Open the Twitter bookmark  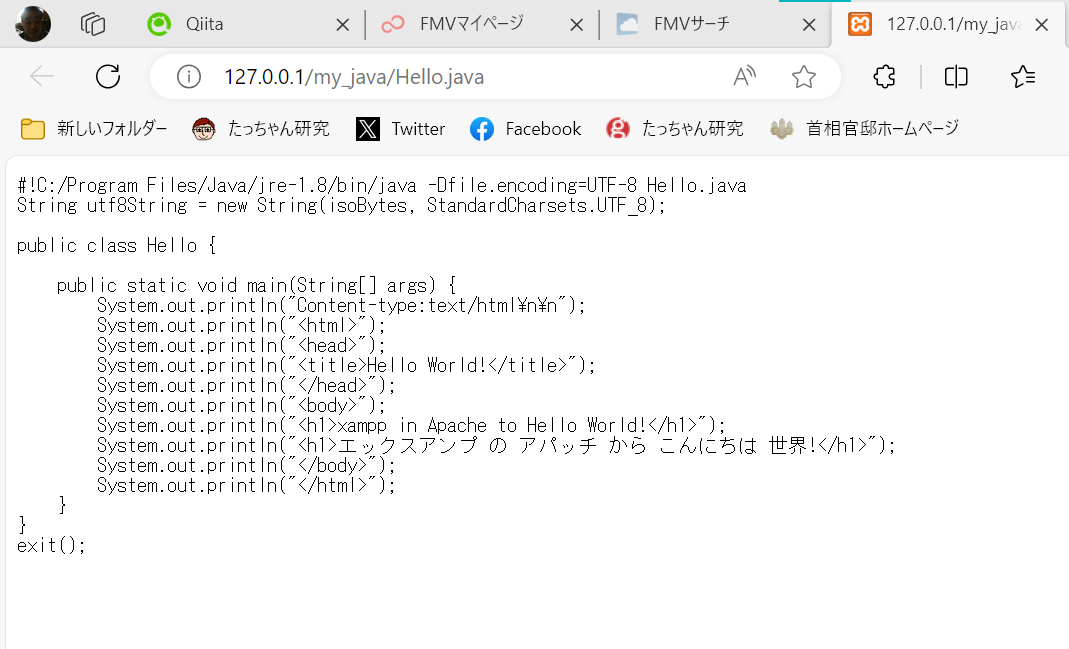click(x=400, y=128)
